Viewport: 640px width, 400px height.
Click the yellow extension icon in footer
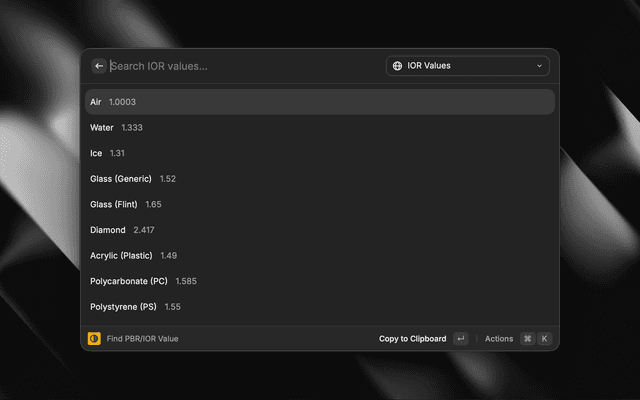click(94, 339)
